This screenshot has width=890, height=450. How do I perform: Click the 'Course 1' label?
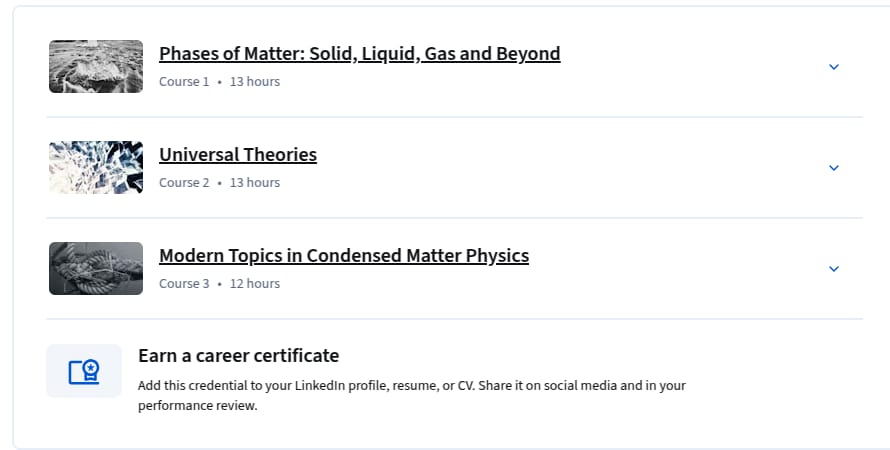(184, 82)
